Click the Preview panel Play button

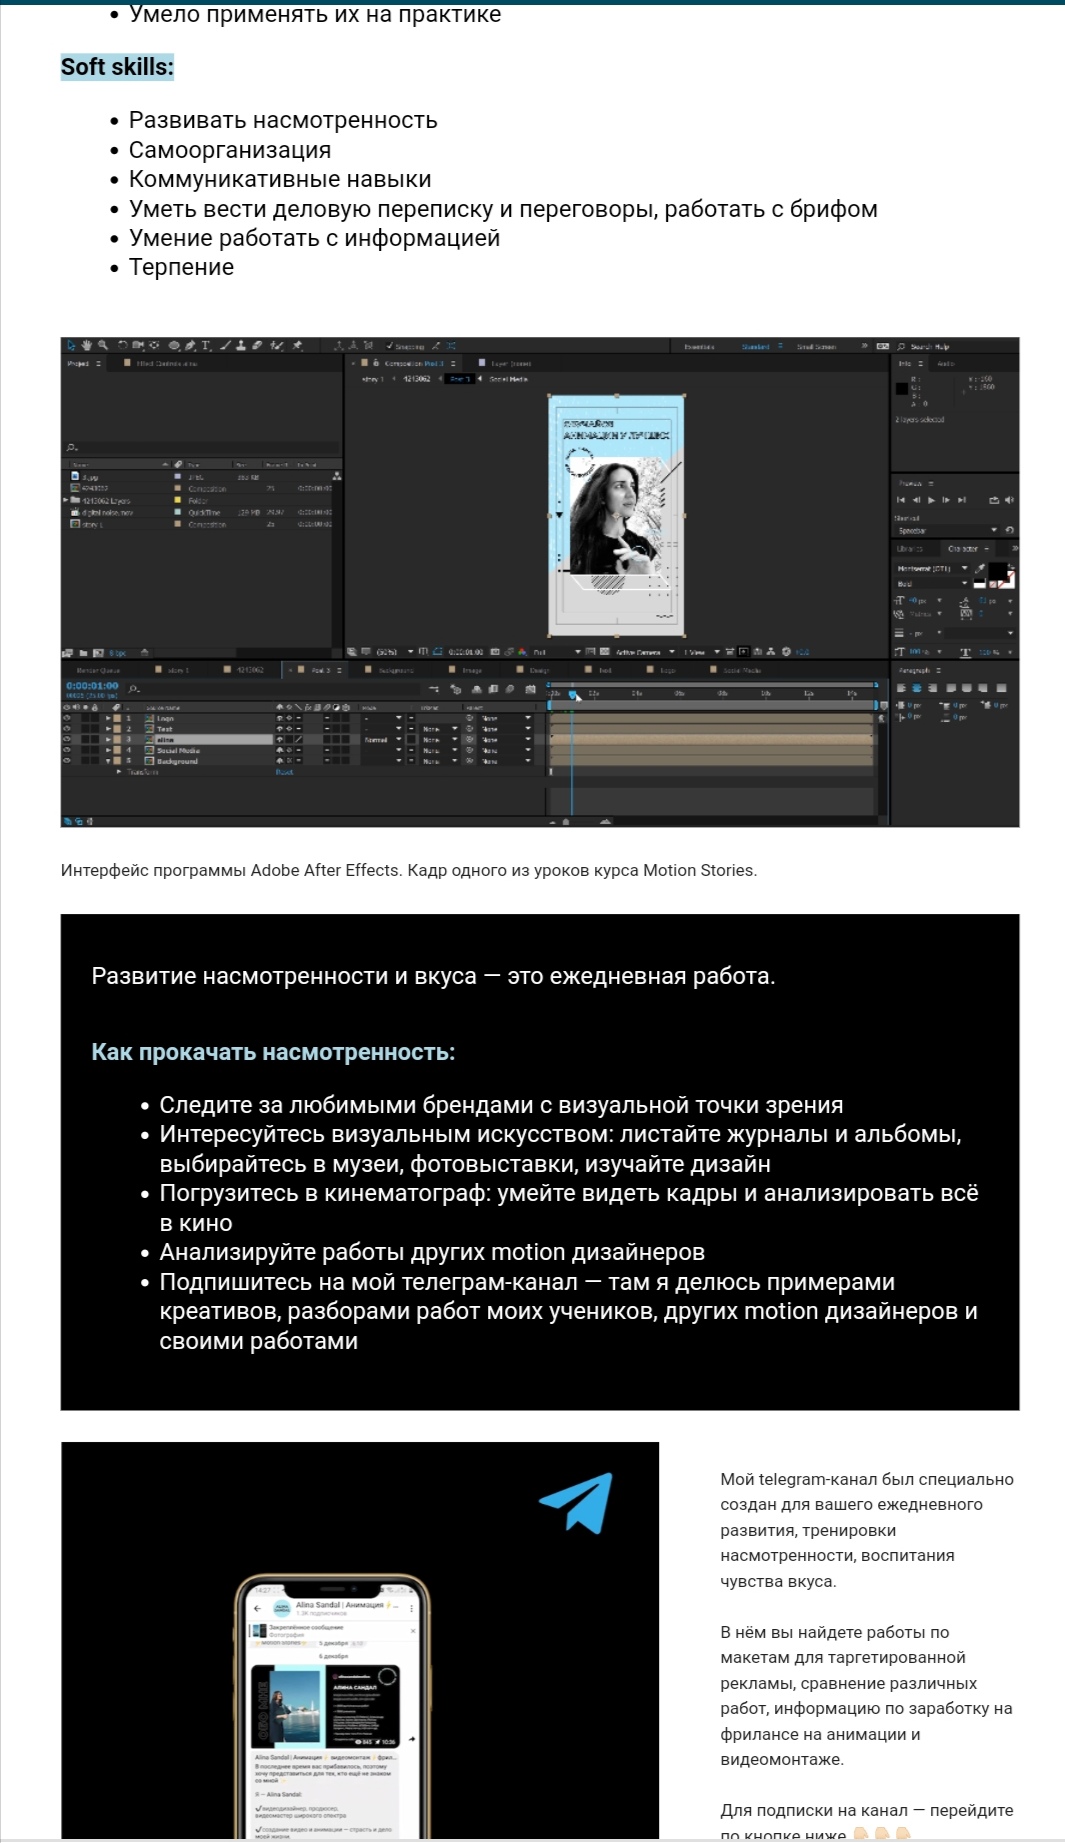pos(931,500)
